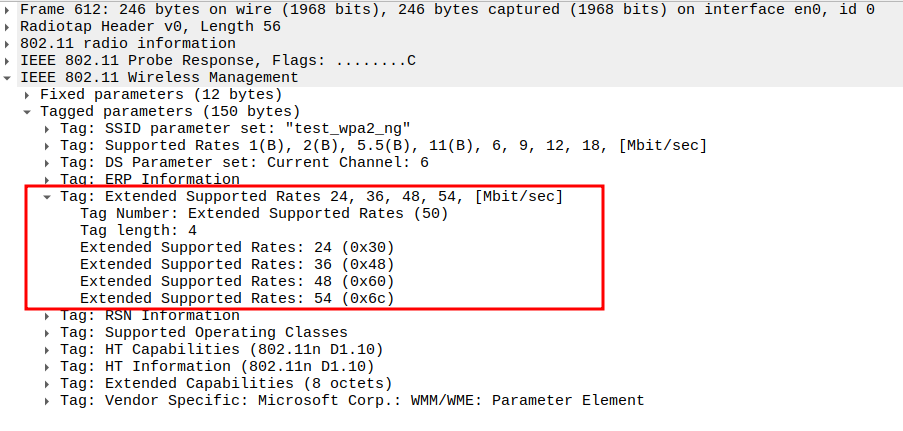Expand HT Capabilities (802.11n D1.10) tag

pos(48,349)
